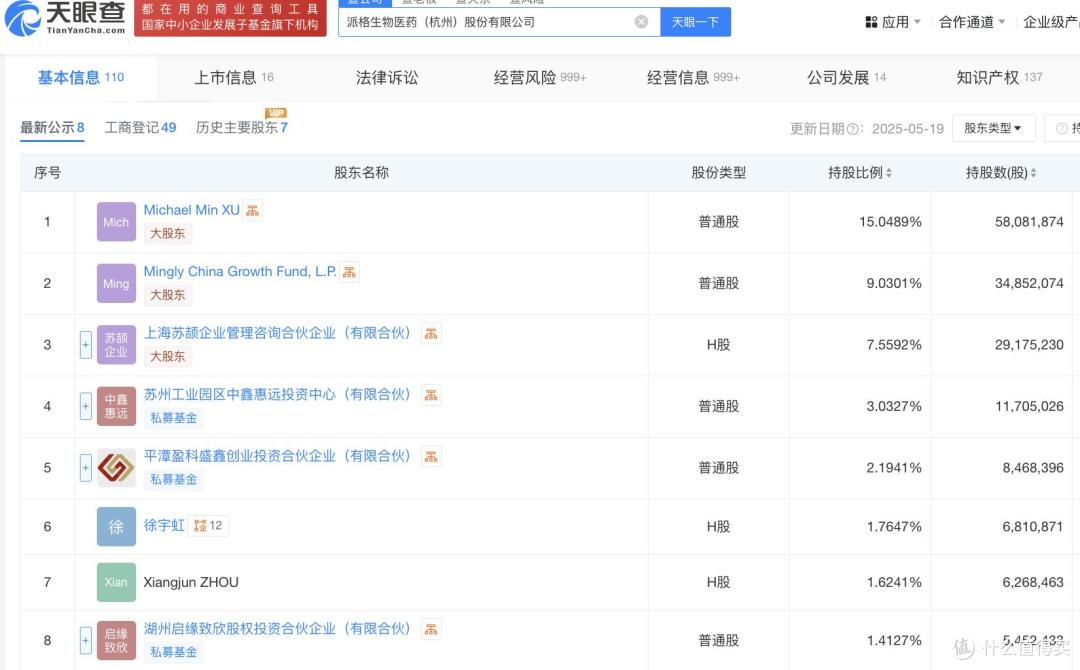
Task: Open equity structure icon next to Mingly China Growth Fund
Action: click(x=349, y=272)
